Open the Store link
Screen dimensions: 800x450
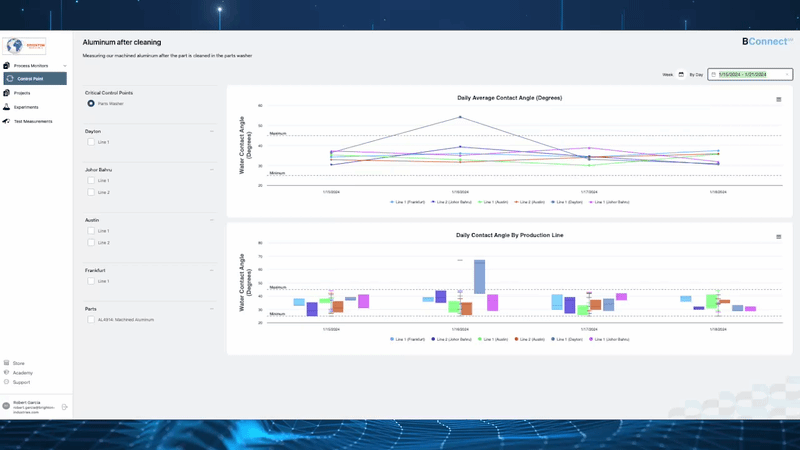tap(18, 363)
